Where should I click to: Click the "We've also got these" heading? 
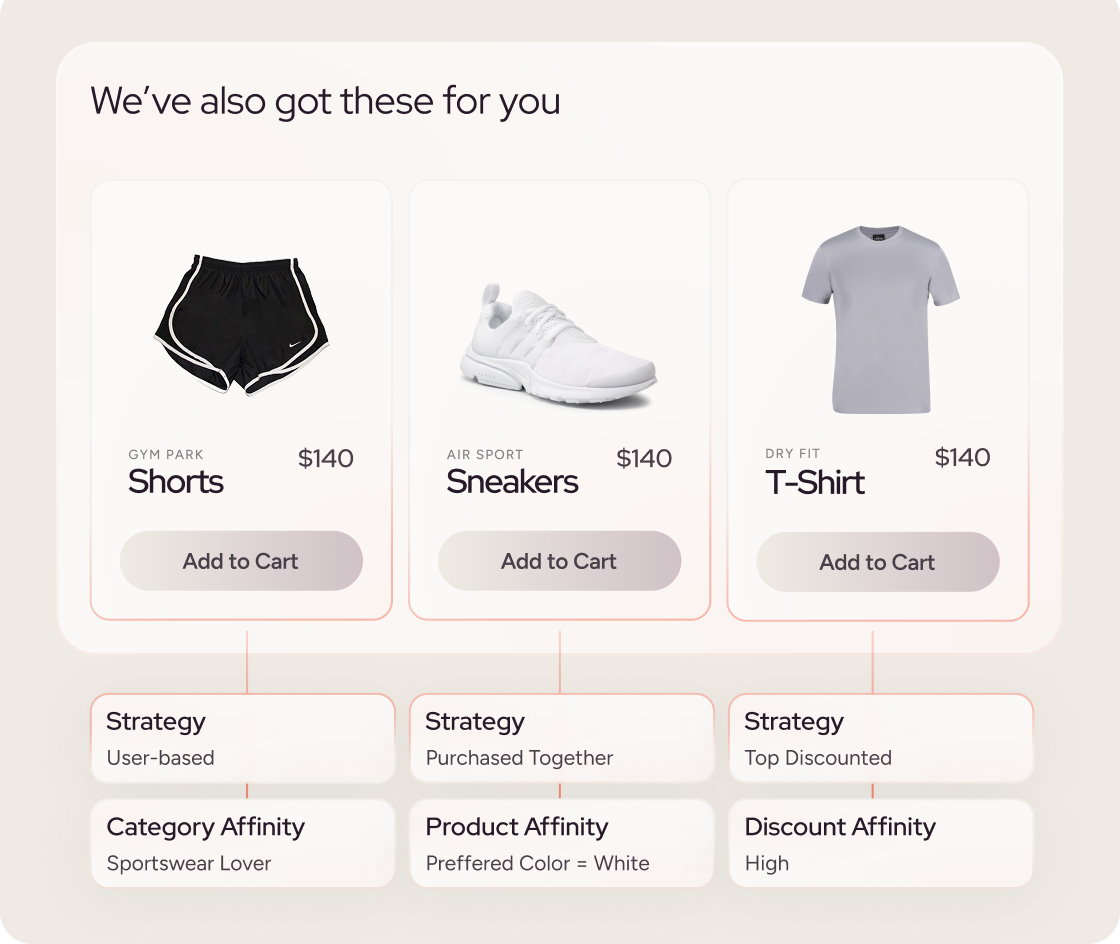325,101
